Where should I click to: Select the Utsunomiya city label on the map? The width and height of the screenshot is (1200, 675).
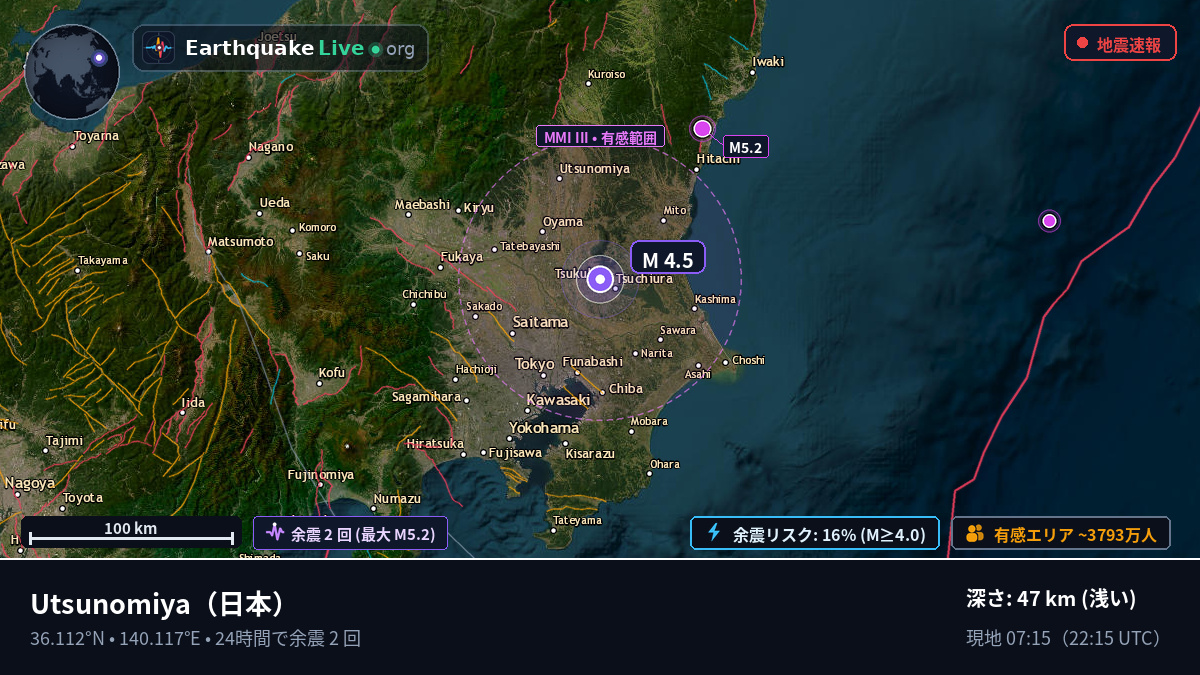[x=595, y=168]
